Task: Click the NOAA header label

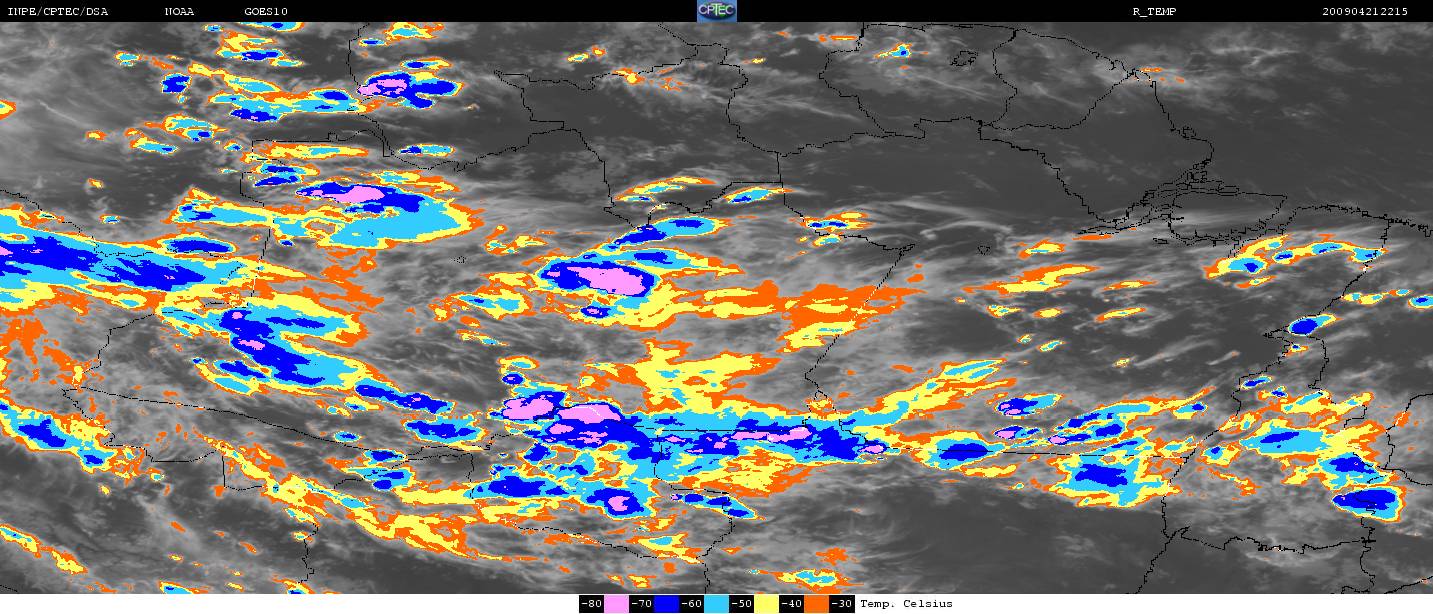Action: [x=179, y=12]
